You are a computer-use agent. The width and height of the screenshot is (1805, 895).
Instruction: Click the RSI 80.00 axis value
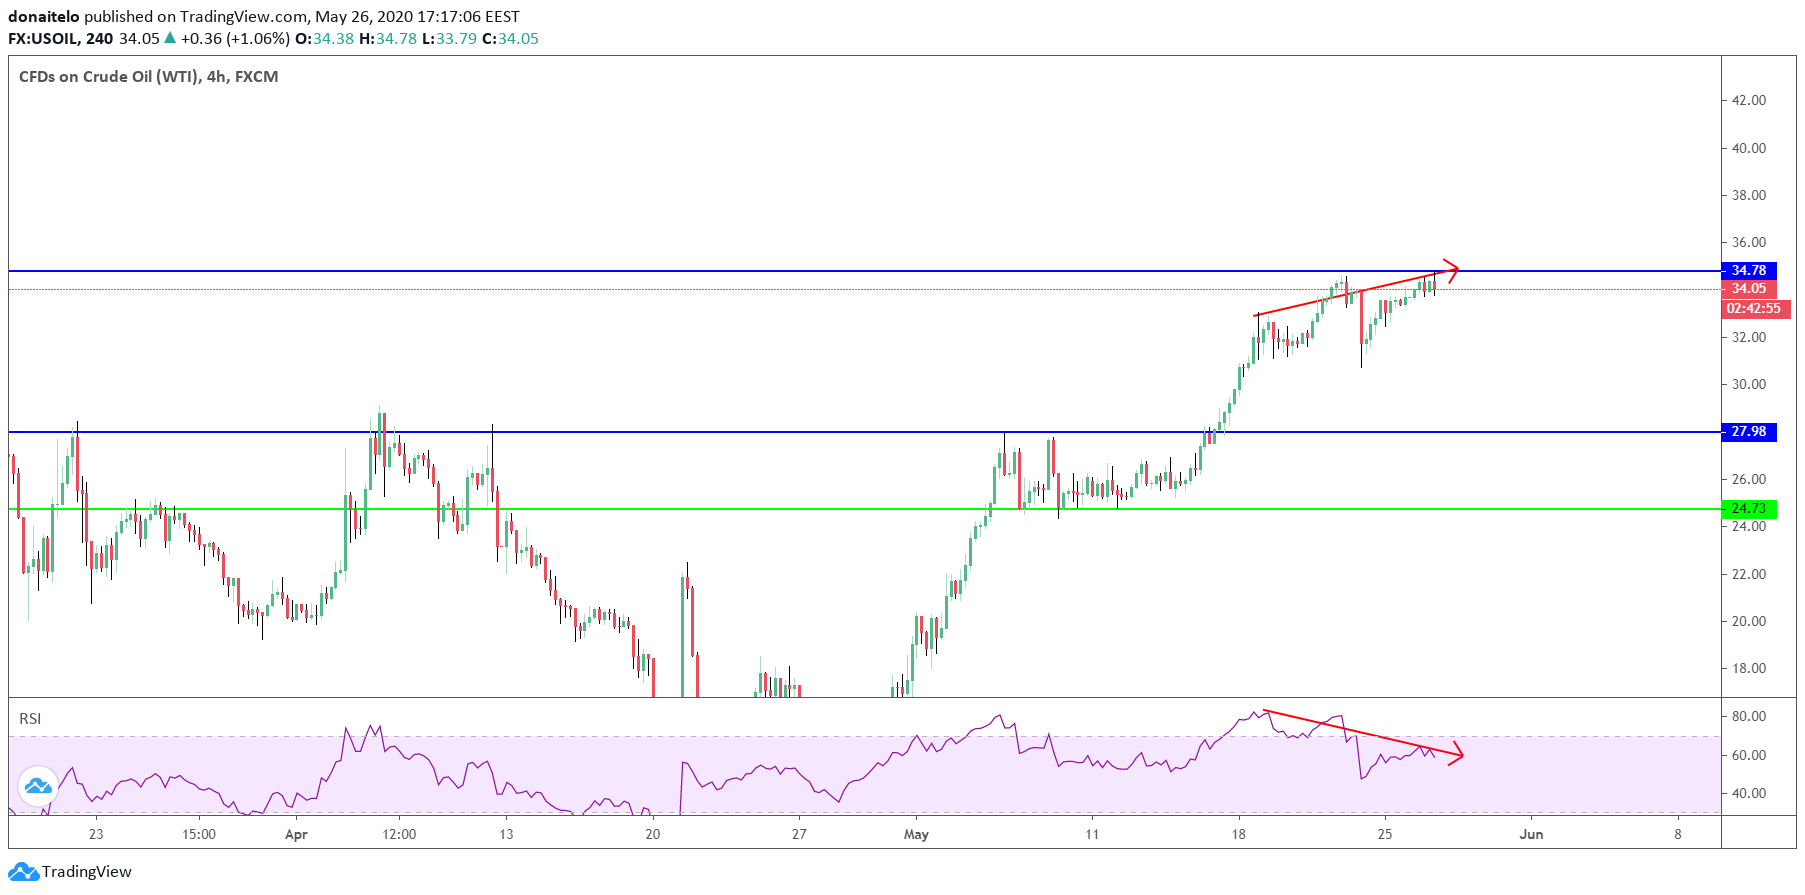coord(1749,716)
